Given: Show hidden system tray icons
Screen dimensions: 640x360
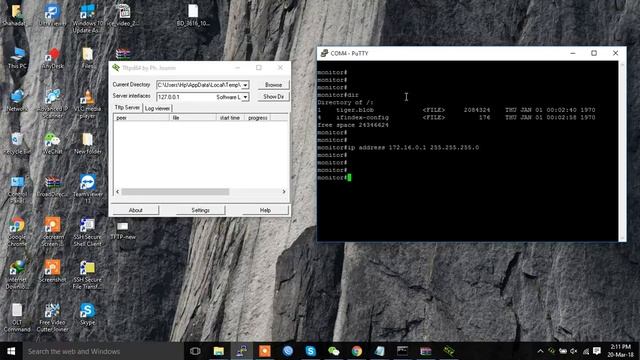Looking at the screenshot, I should coord(540,351).
